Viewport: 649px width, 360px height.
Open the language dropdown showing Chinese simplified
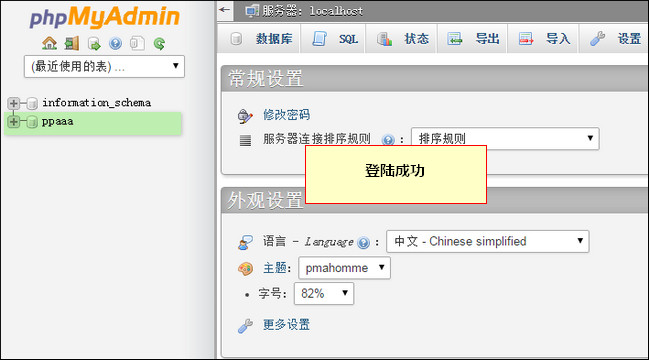coord(488,241)
